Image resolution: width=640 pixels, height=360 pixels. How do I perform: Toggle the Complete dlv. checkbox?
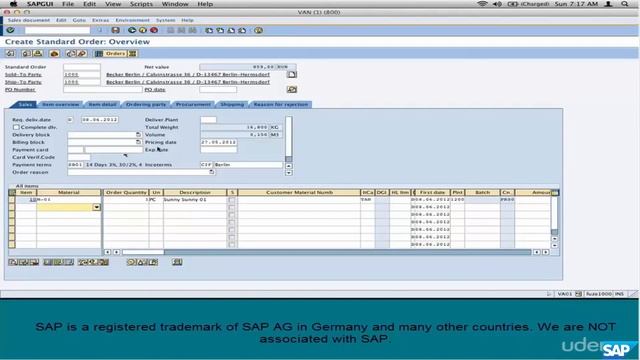coord(16,127)
